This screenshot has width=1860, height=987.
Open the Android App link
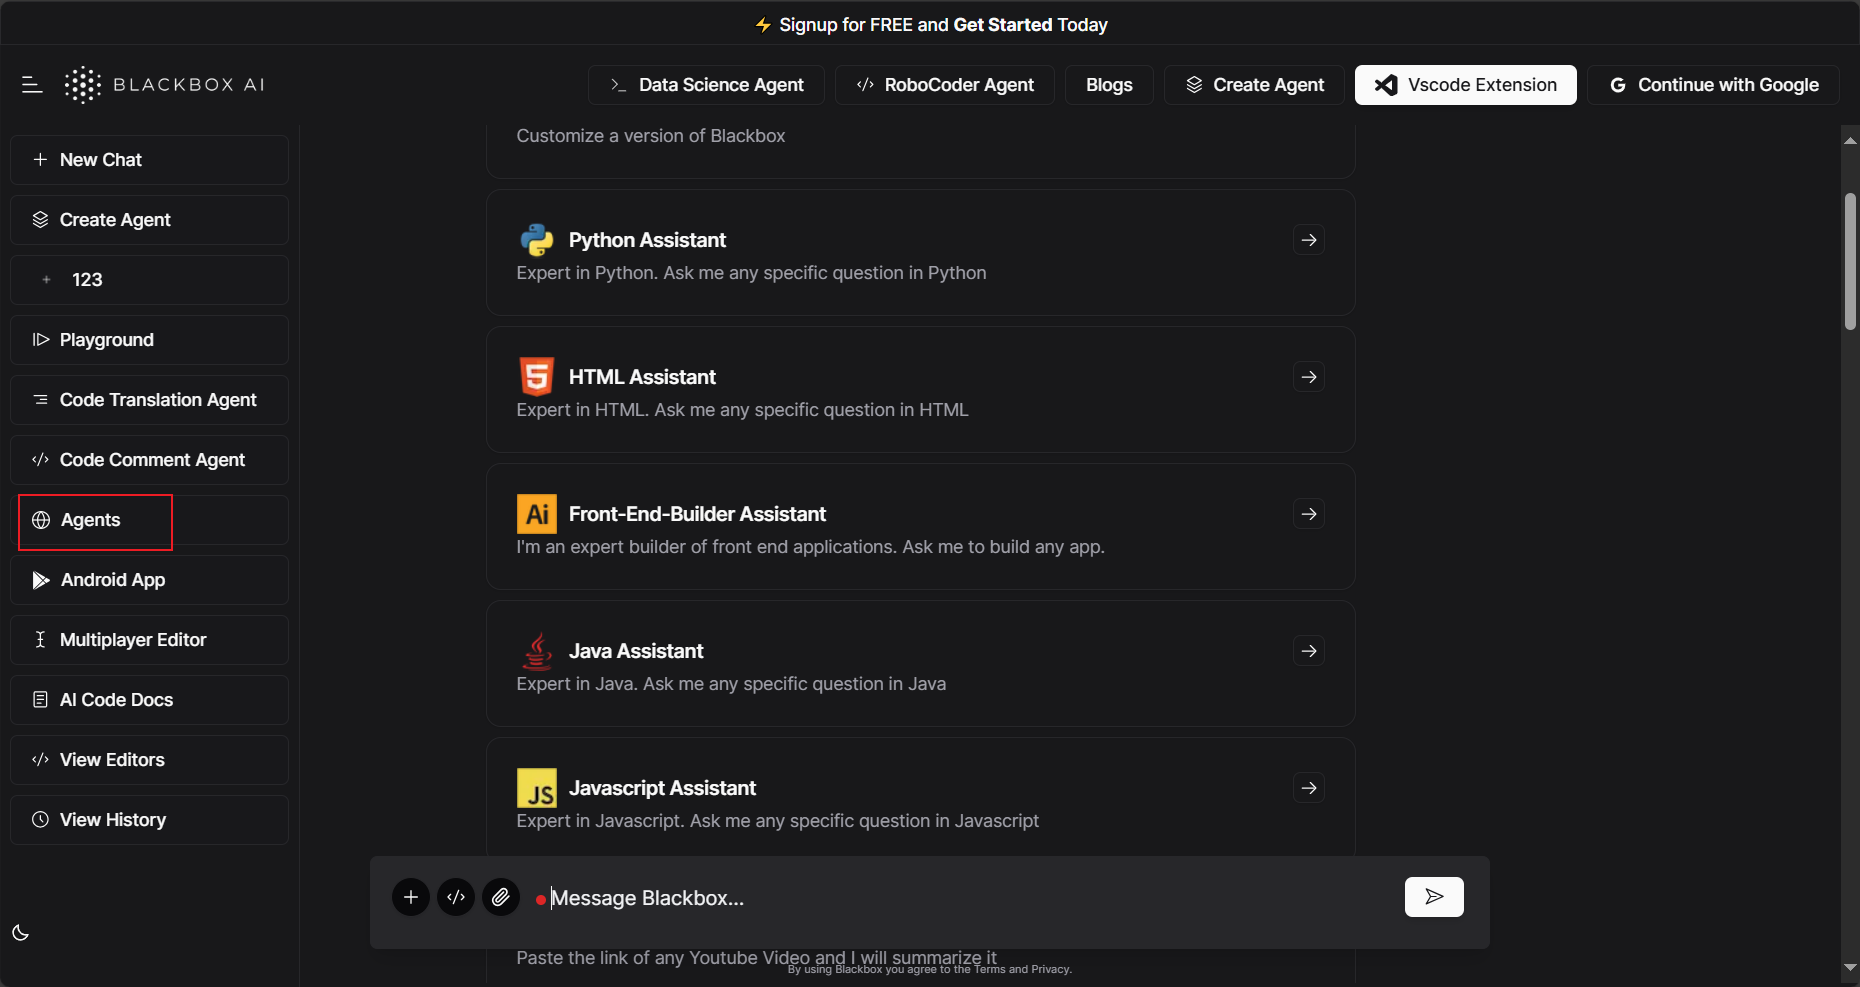click(x=149, y=580)
